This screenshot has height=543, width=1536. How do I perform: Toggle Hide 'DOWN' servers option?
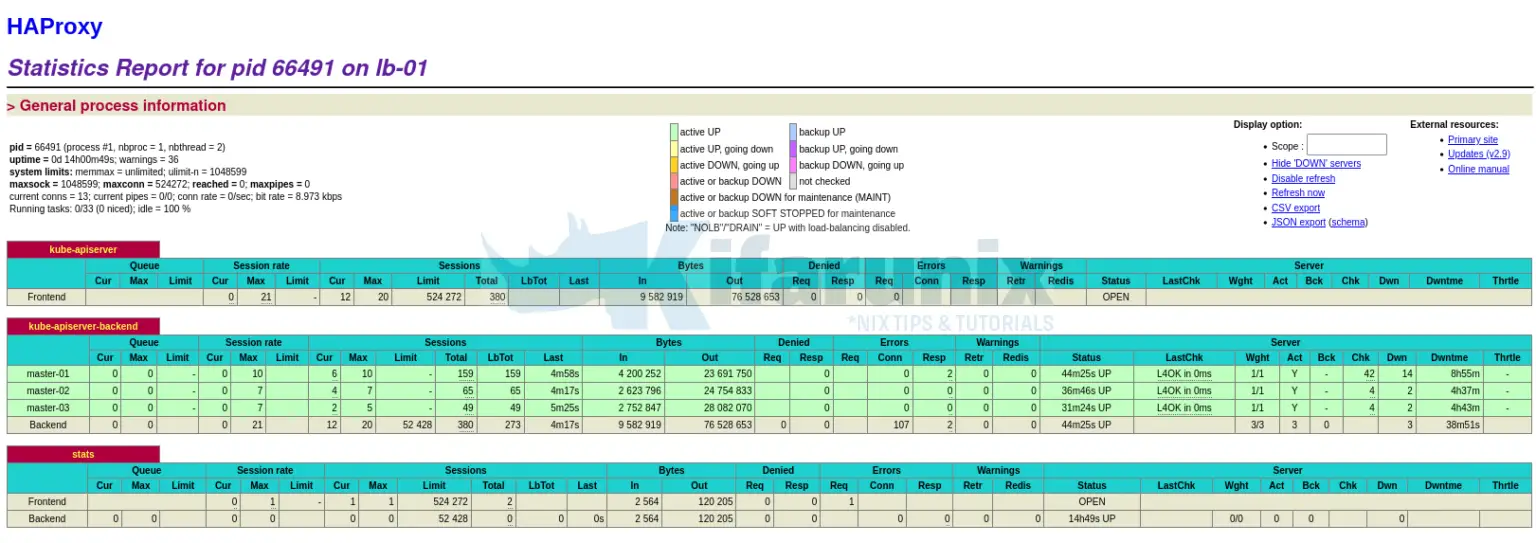pyautogui.click(x=1315, y=163)
